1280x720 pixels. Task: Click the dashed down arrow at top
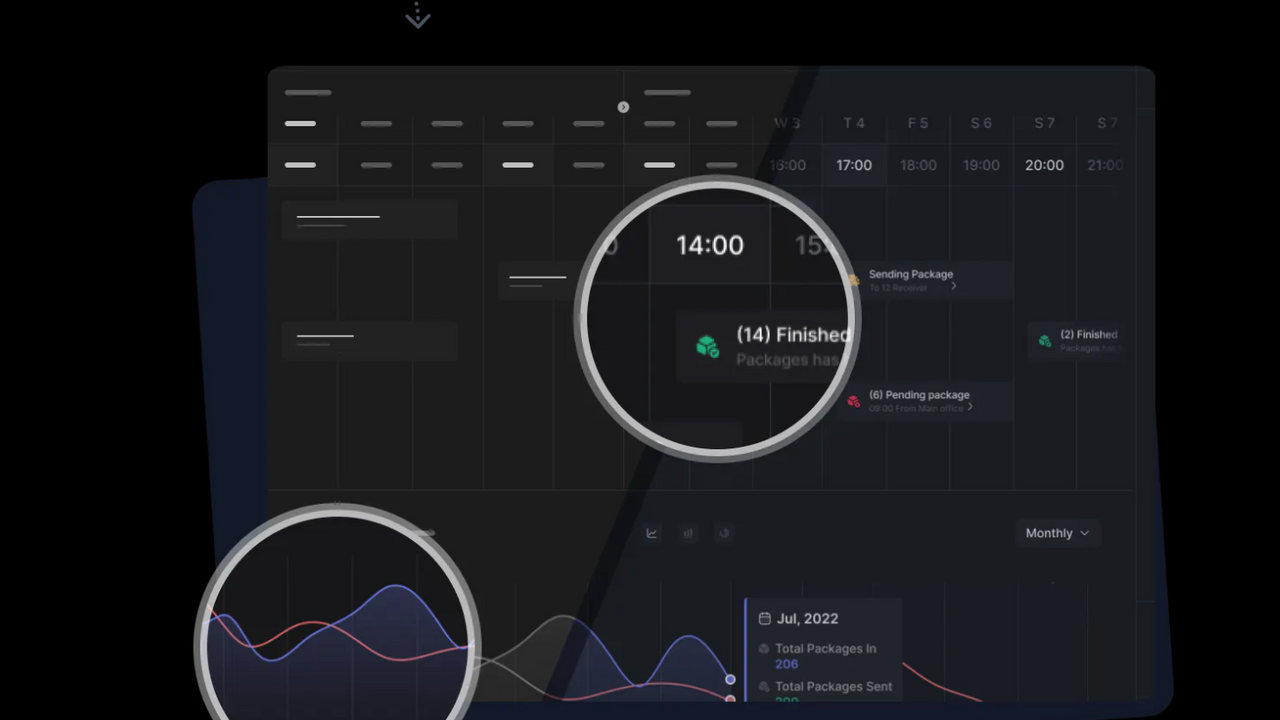point(418,16)
